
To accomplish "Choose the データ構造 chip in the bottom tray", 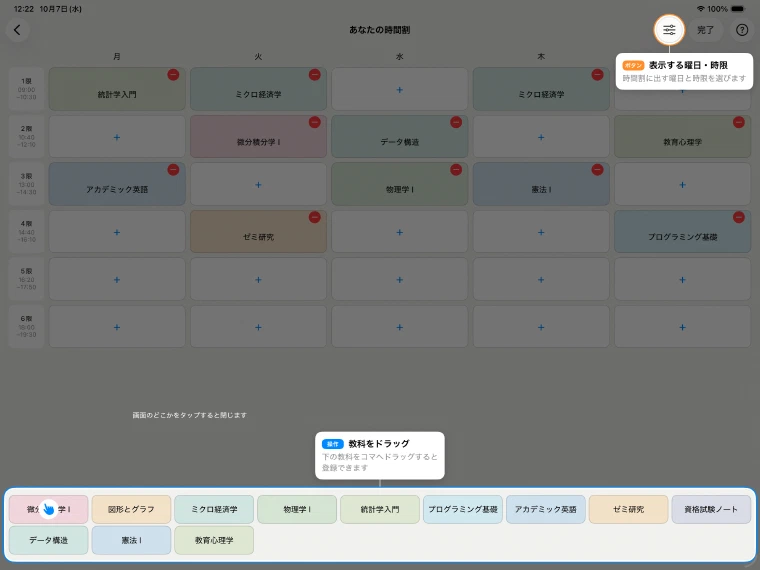I will point(48,540).
